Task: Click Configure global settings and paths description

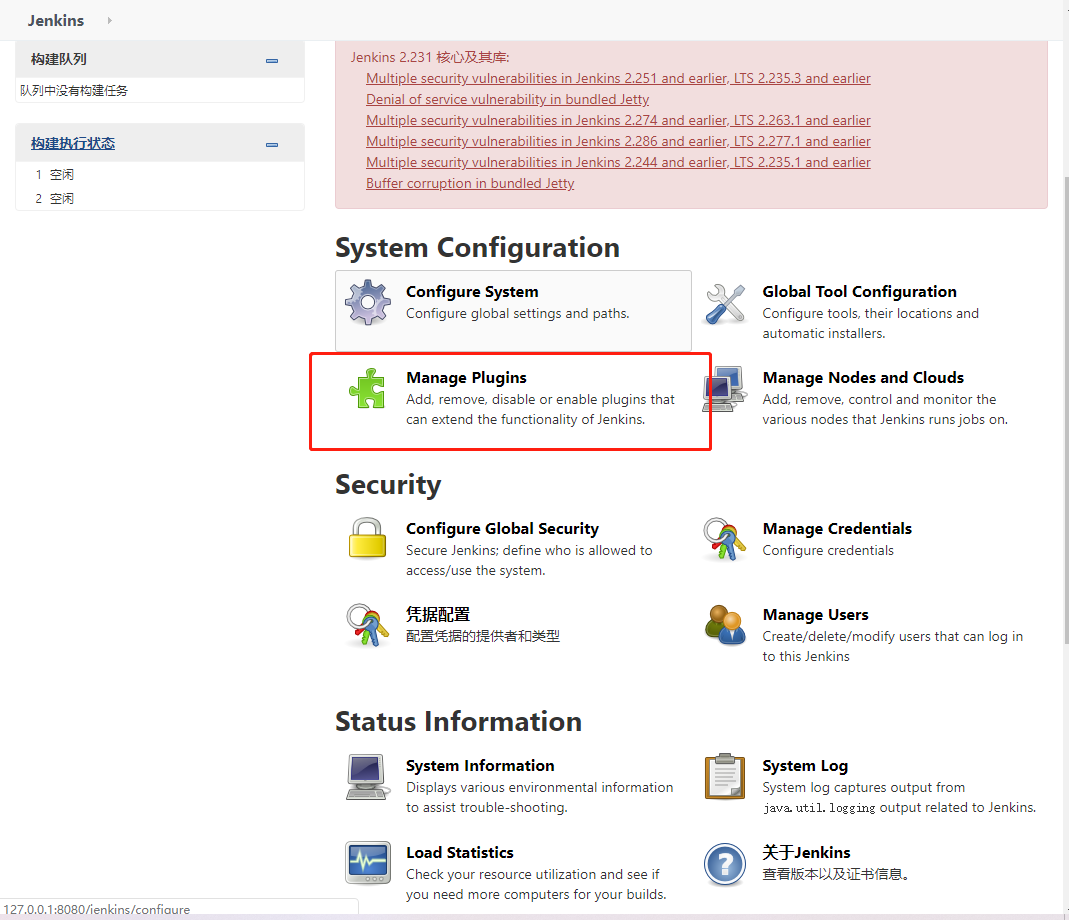Action: click(517, 313)
